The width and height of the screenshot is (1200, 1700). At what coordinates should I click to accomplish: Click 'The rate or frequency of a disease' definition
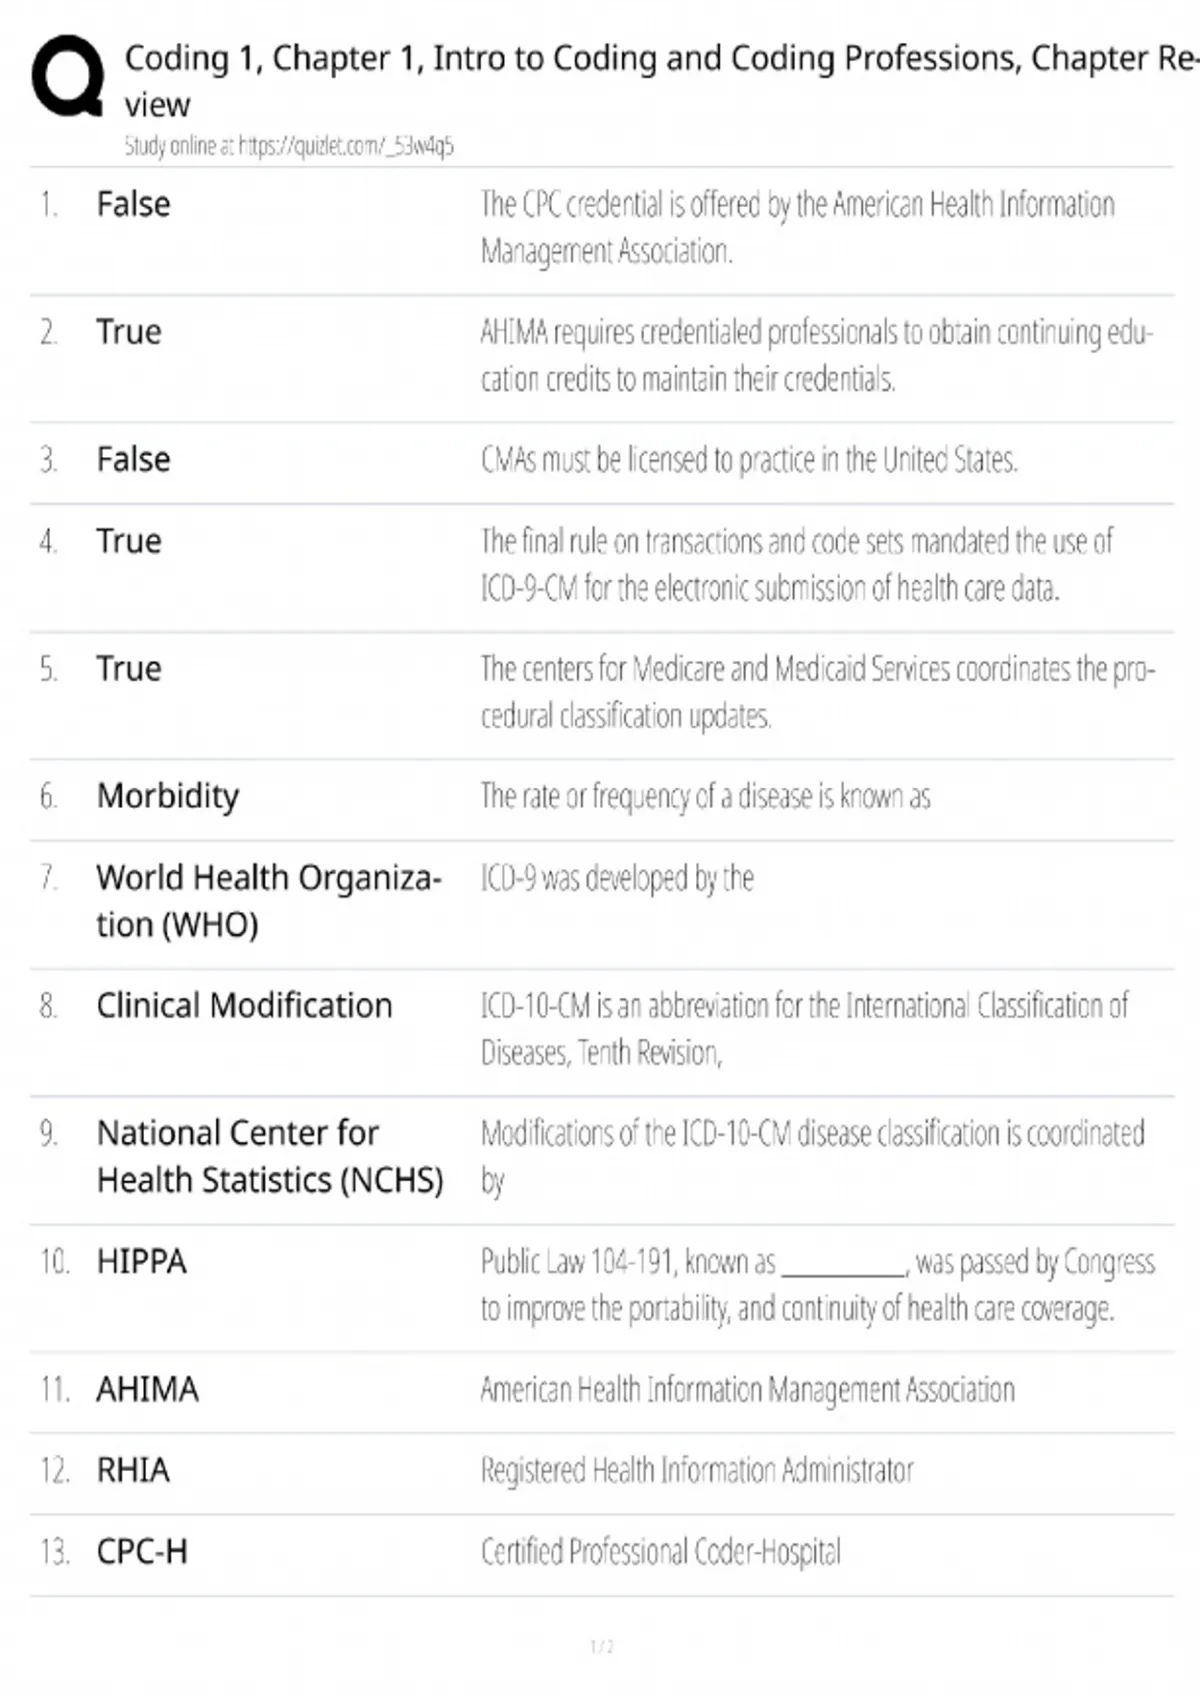705,796
